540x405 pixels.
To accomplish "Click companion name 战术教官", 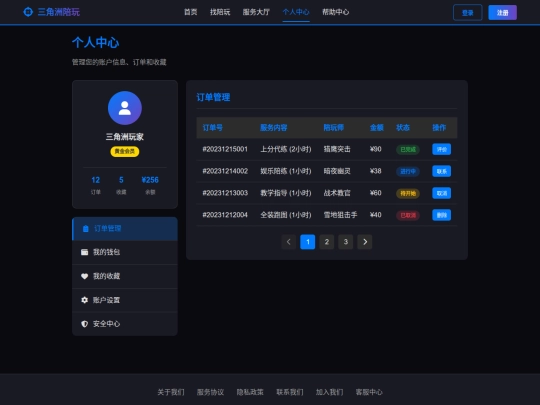I will (337, 193).
